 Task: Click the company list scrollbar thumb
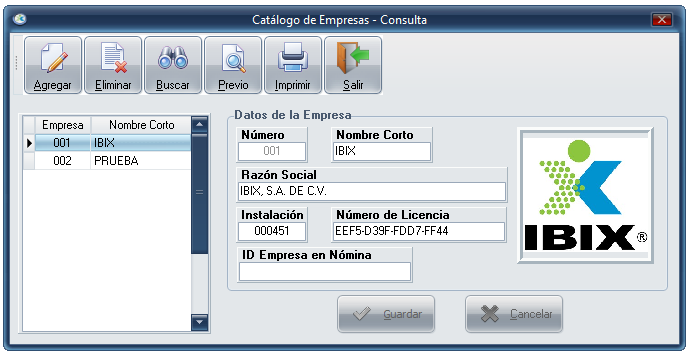click(x=199, y=193)
